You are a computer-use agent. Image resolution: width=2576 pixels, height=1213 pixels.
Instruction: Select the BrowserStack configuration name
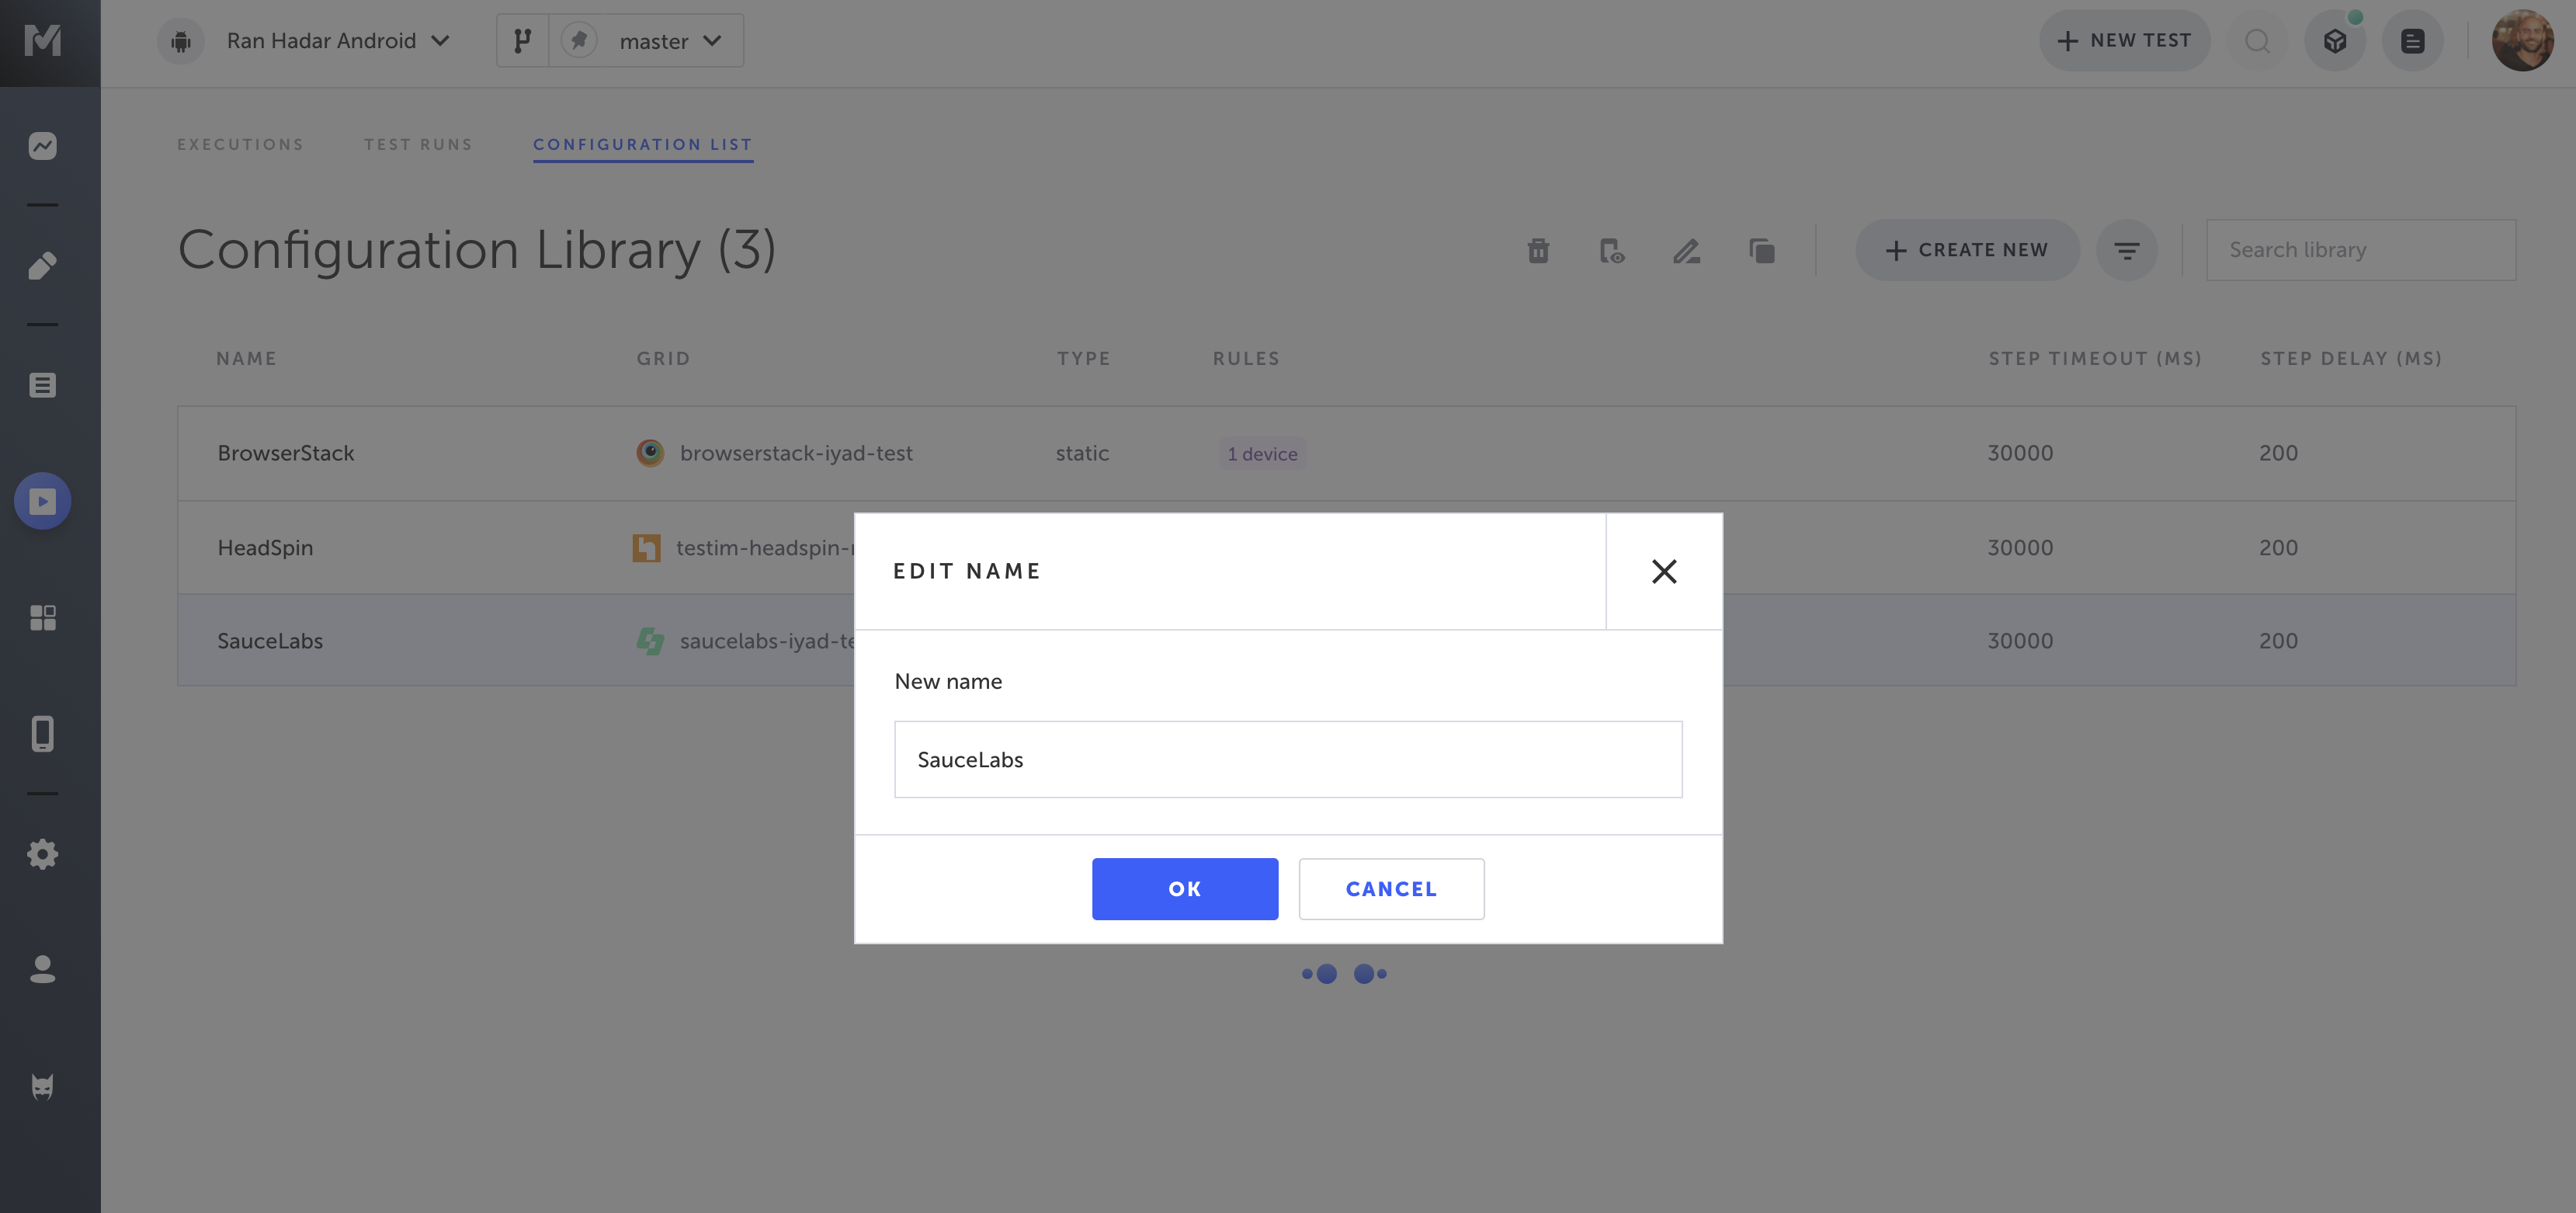pyautogui.click(x=286, y=453)
